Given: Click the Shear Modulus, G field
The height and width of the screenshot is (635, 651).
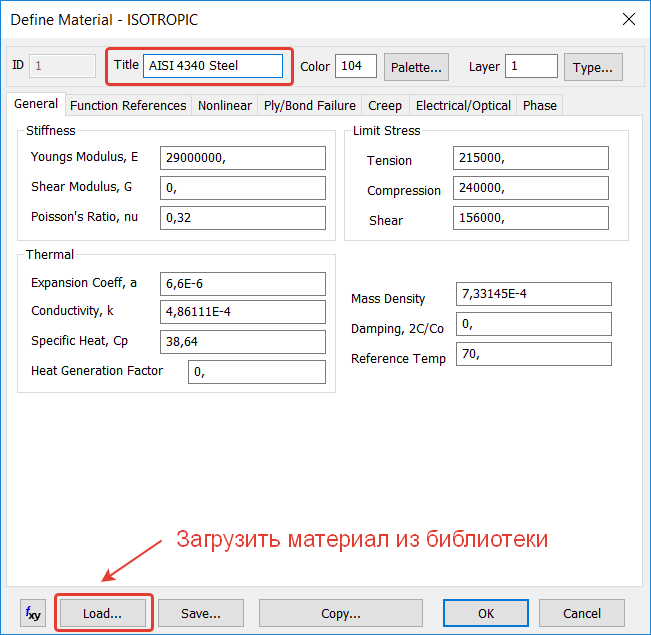Looking at the screenshot, I should pyautogui.click(x=243, y=188).
